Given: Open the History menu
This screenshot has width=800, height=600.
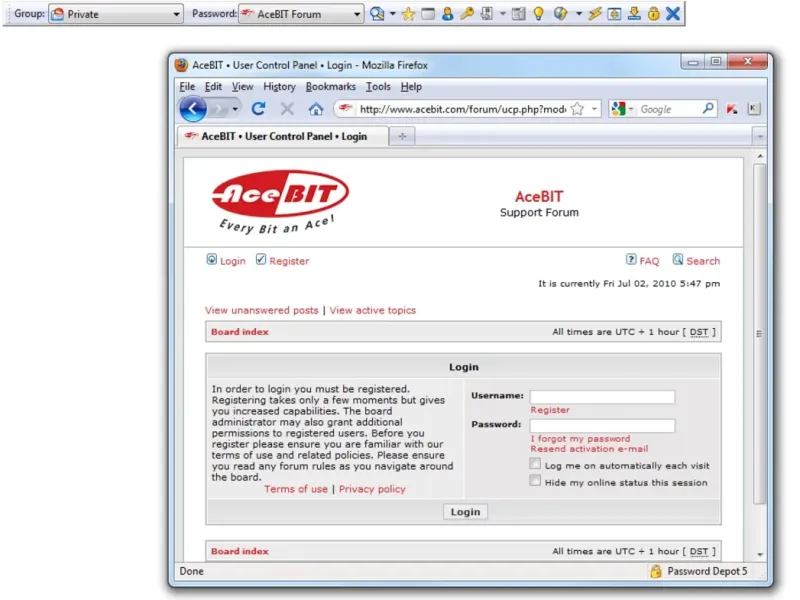Looking at the screenshot, I should (280, 87).
